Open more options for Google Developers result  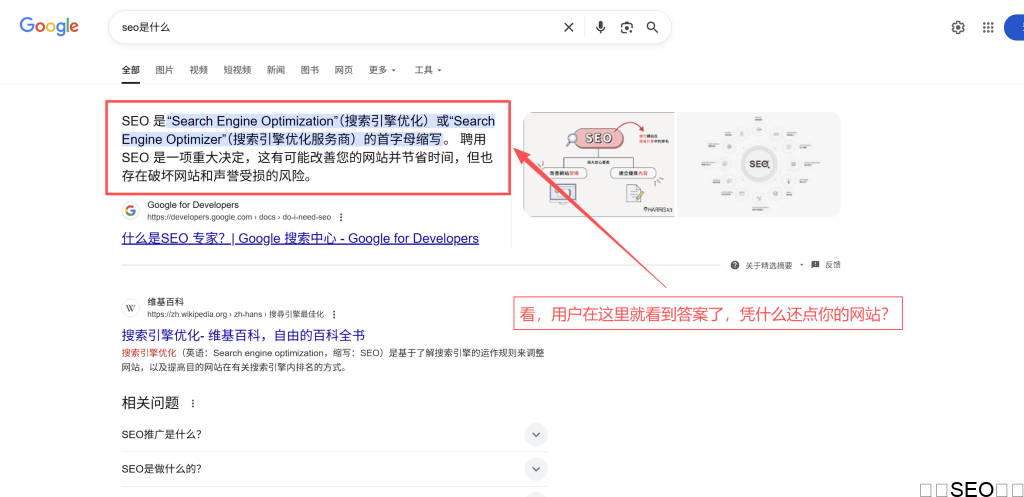pyautogui.click(x=341, y=217)
